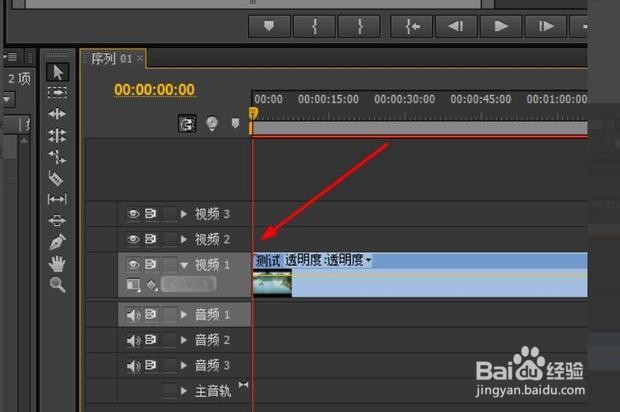This screenshot has width=620, height=412.
Task: Click the master track meter icon beside 主音轨
Action: point(244,384)
